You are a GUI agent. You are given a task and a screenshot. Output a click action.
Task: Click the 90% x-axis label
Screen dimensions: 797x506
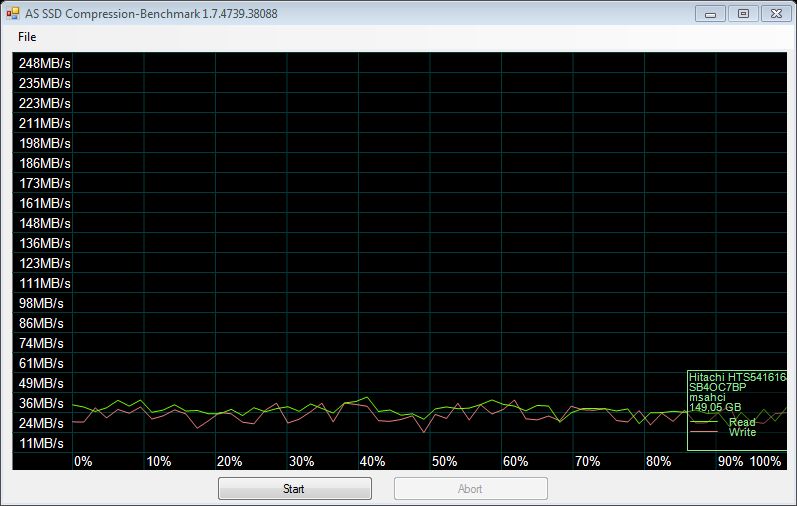(x=730, y=461)
